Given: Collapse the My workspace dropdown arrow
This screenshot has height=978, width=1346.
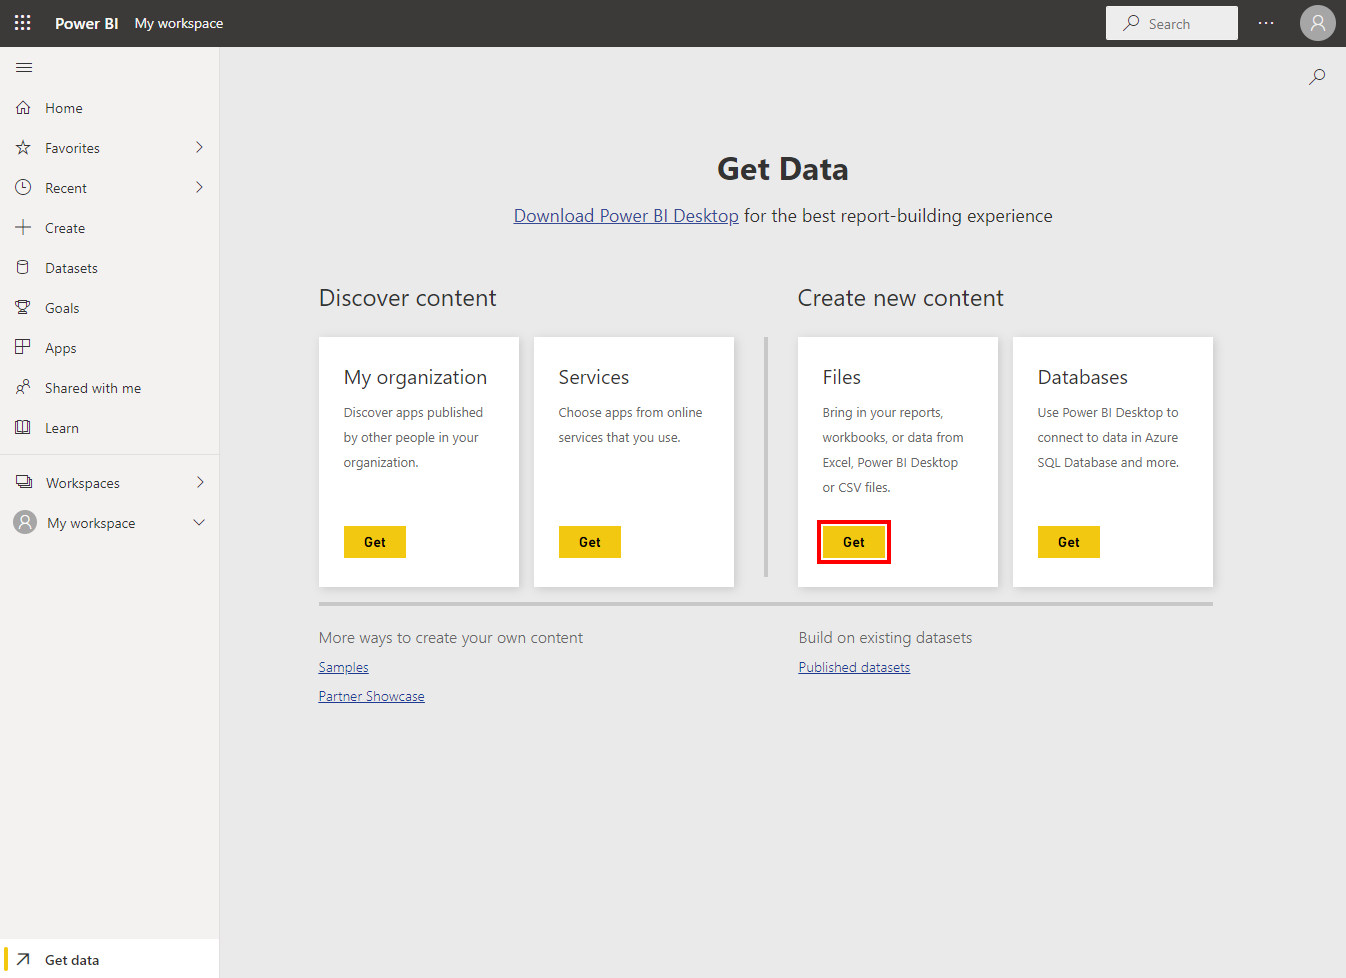Looking at the screenshot, I should [199, 523].
